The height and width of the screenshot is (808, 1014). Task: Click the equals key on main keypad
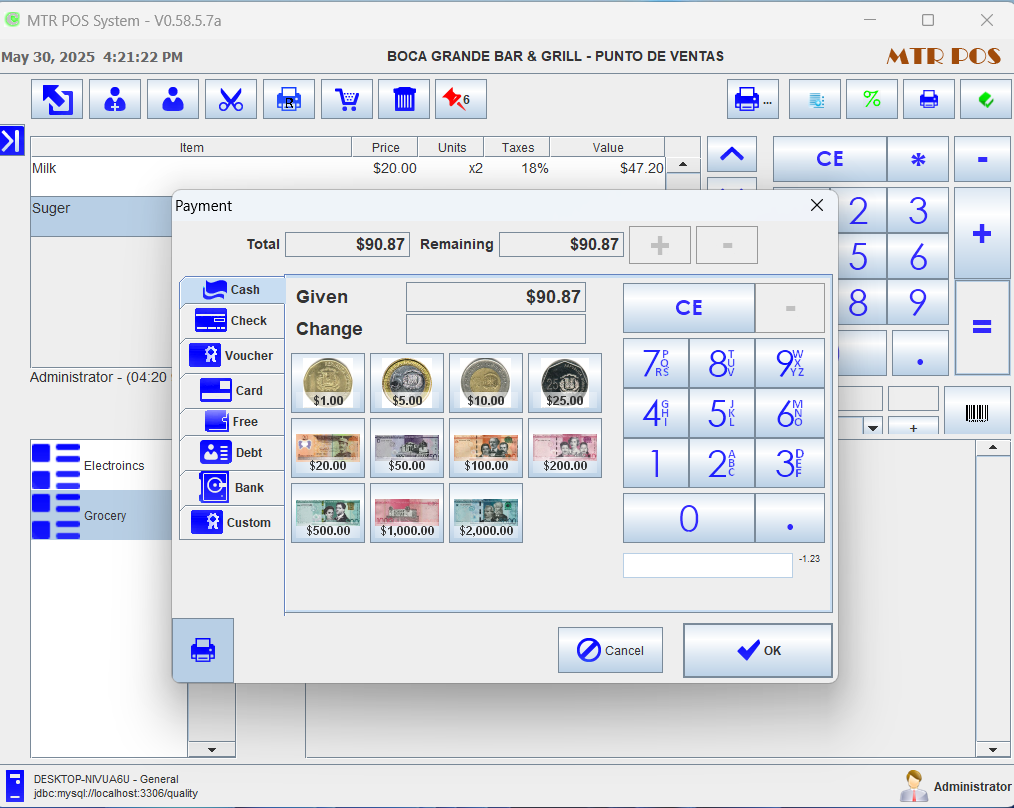pos(982,327)
